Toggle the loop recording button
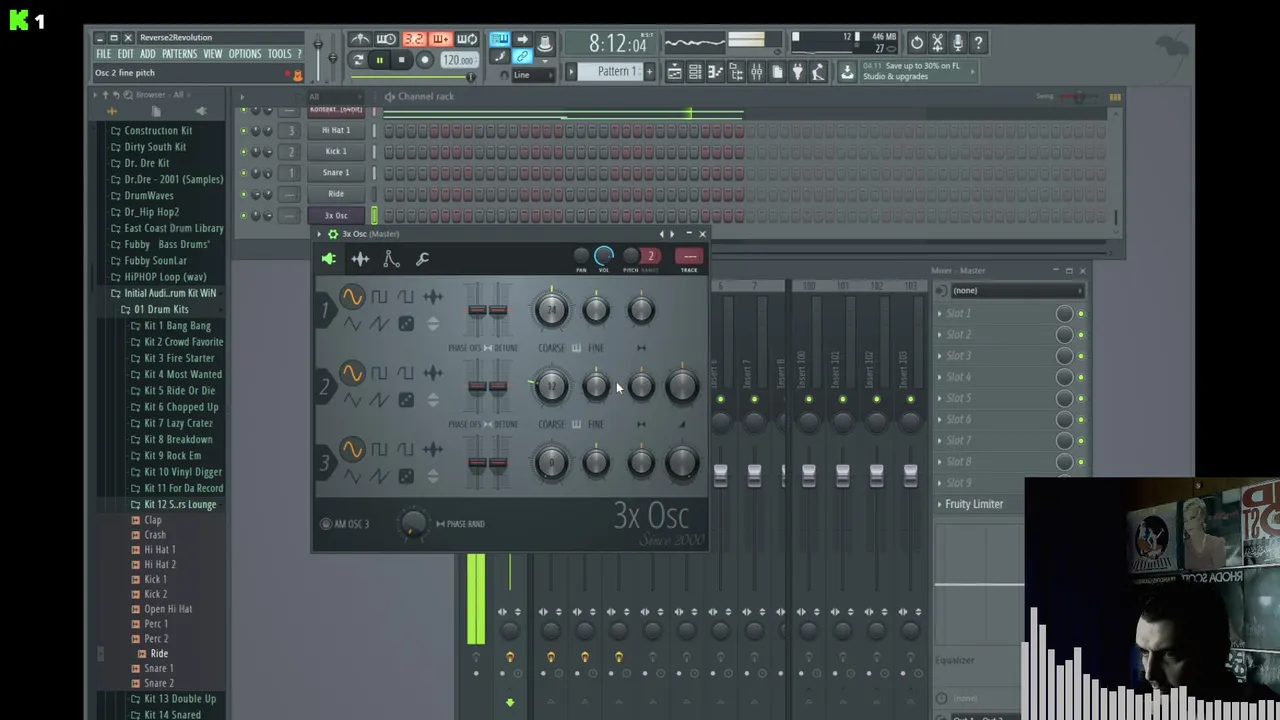 [467, 39]
